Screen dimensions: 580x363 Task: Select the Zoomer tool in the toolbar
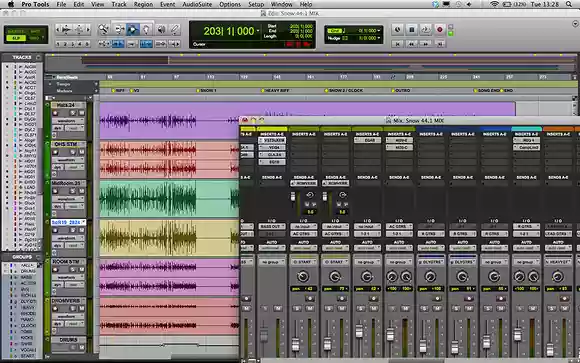pyautogui.click(x=103, y=30)
